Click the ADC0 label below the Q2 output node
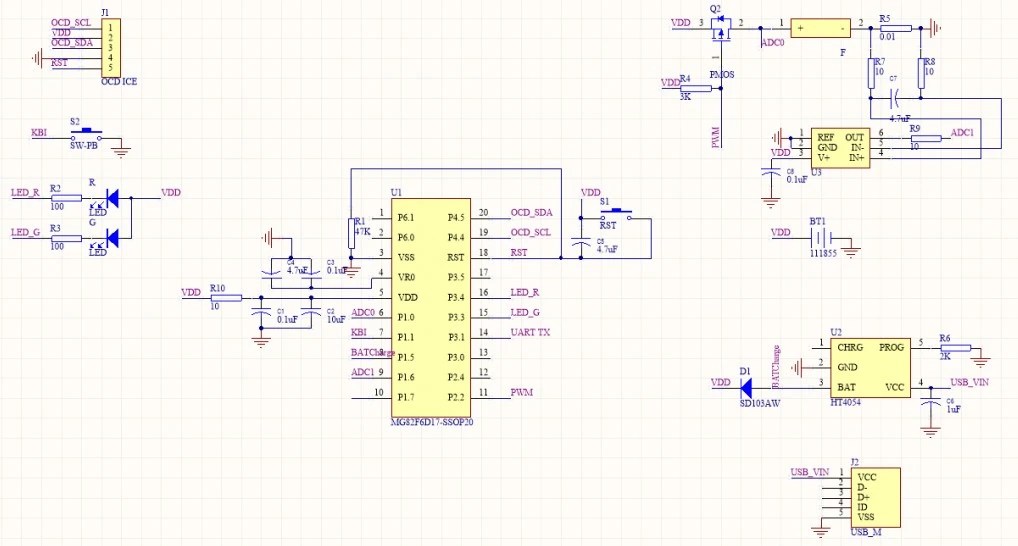The width and height of the screenshot is (1018, 546). (x=773, y=42)
